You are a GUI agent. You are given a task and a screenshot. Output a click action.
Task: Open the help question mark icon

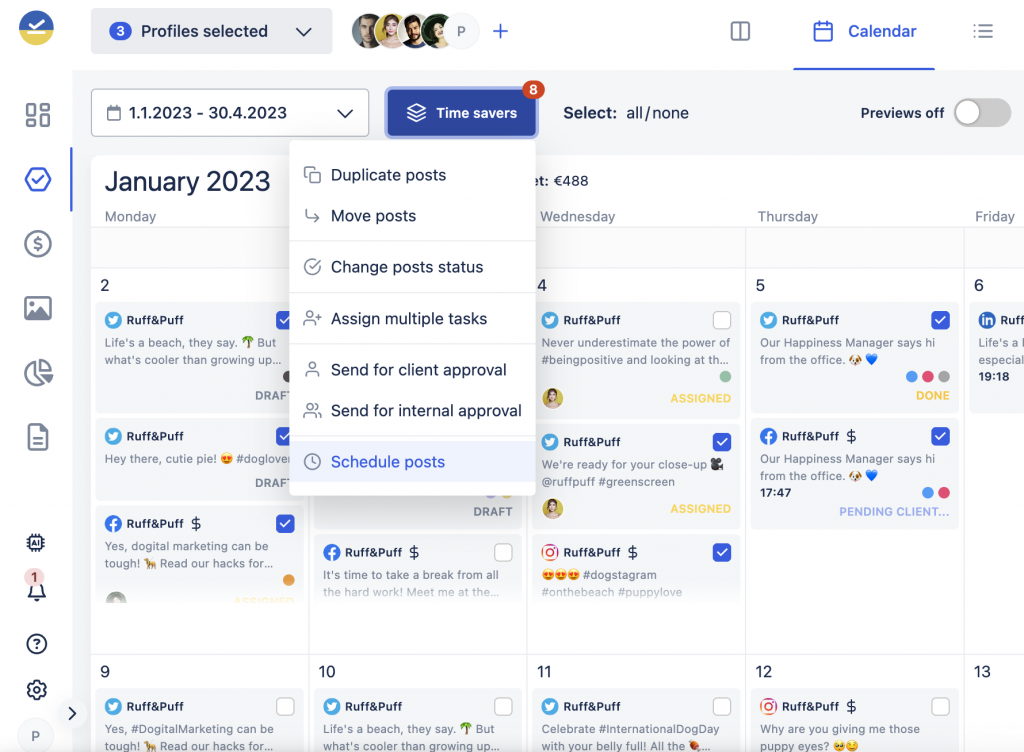click(x=37, y=644)
